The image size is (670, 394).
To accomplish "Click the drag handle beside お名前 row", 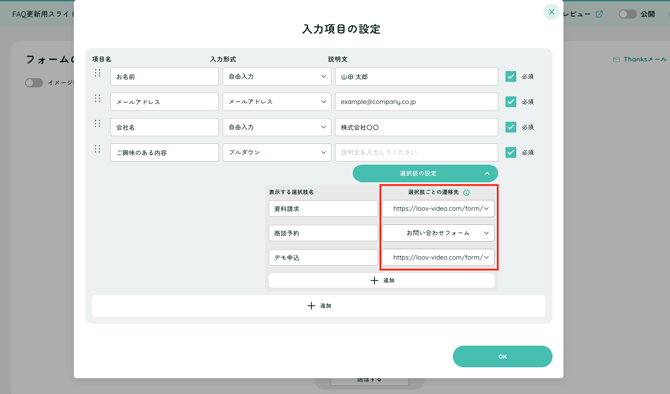I will tap(97, 73).
